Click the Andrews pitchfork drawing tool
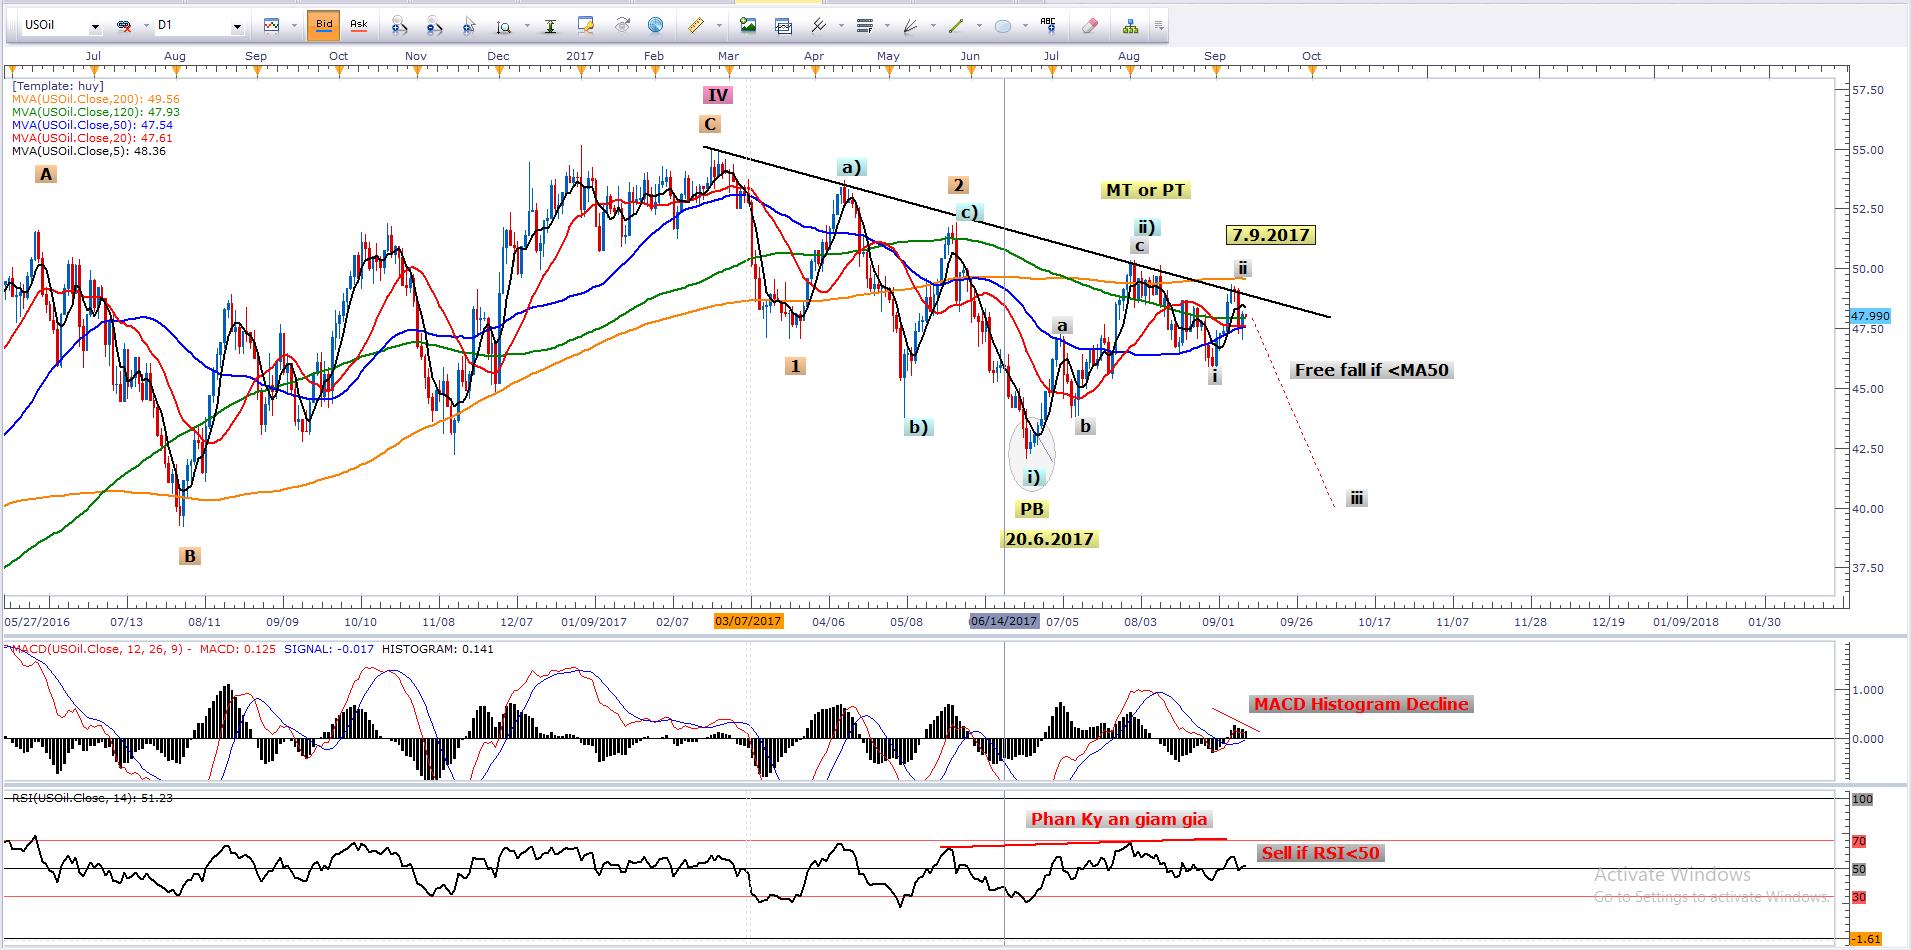This screenshot has height=950, width=1911. 820,26
